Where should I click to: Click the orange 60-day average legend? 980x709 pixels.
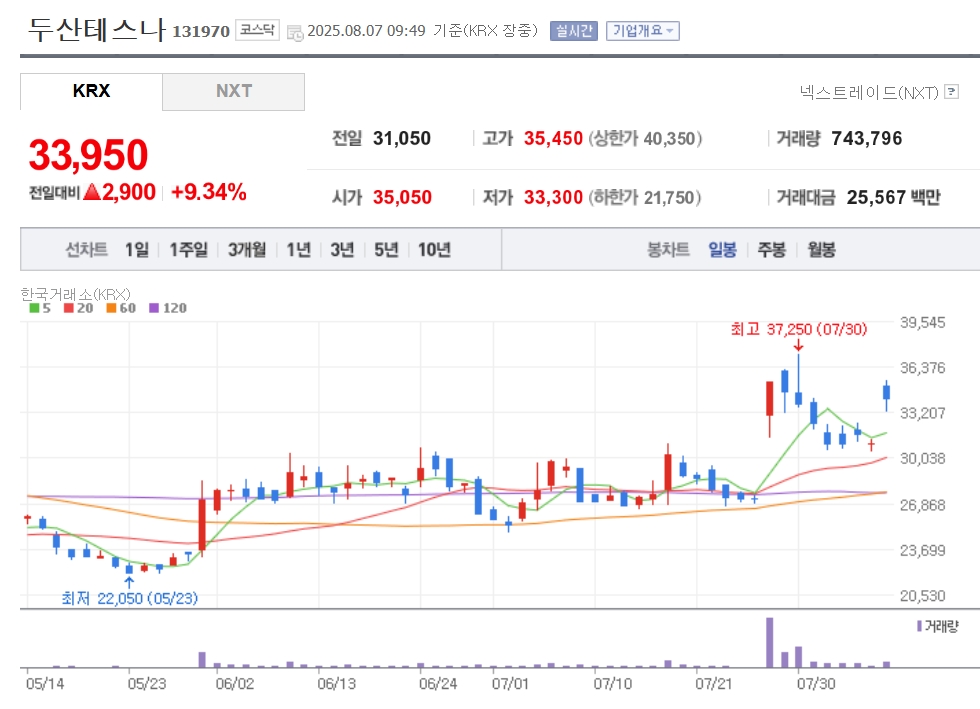(x=121, y=308)
